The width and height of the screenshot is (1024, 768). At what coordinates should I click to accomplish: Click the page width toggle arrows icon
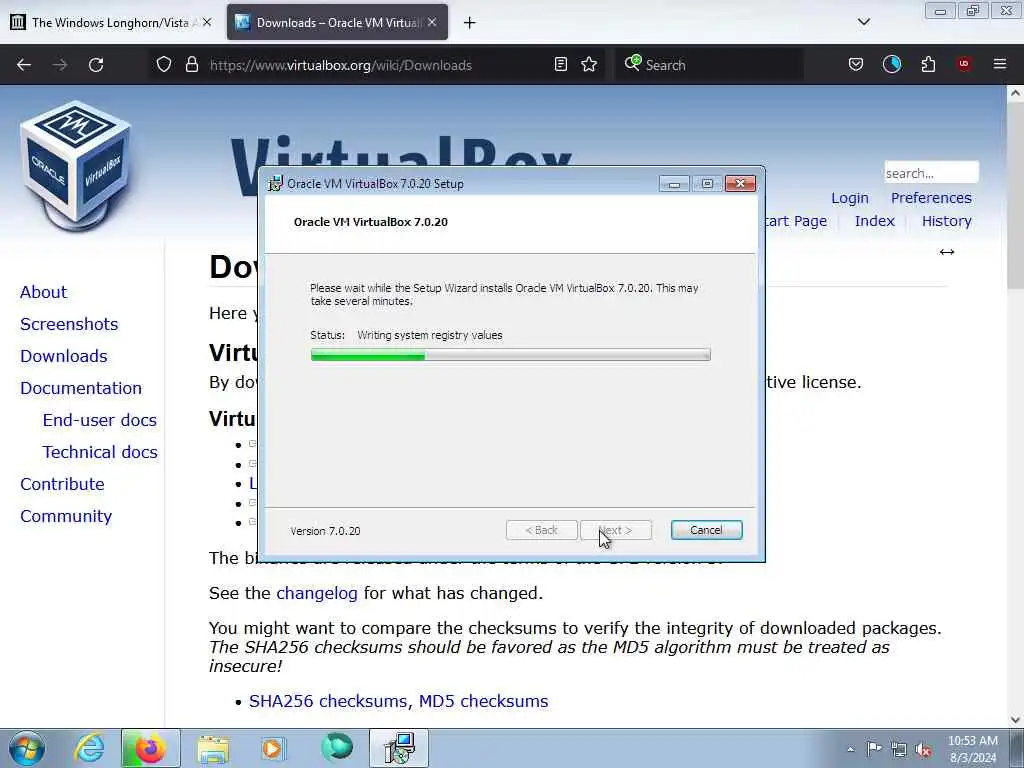947,252
